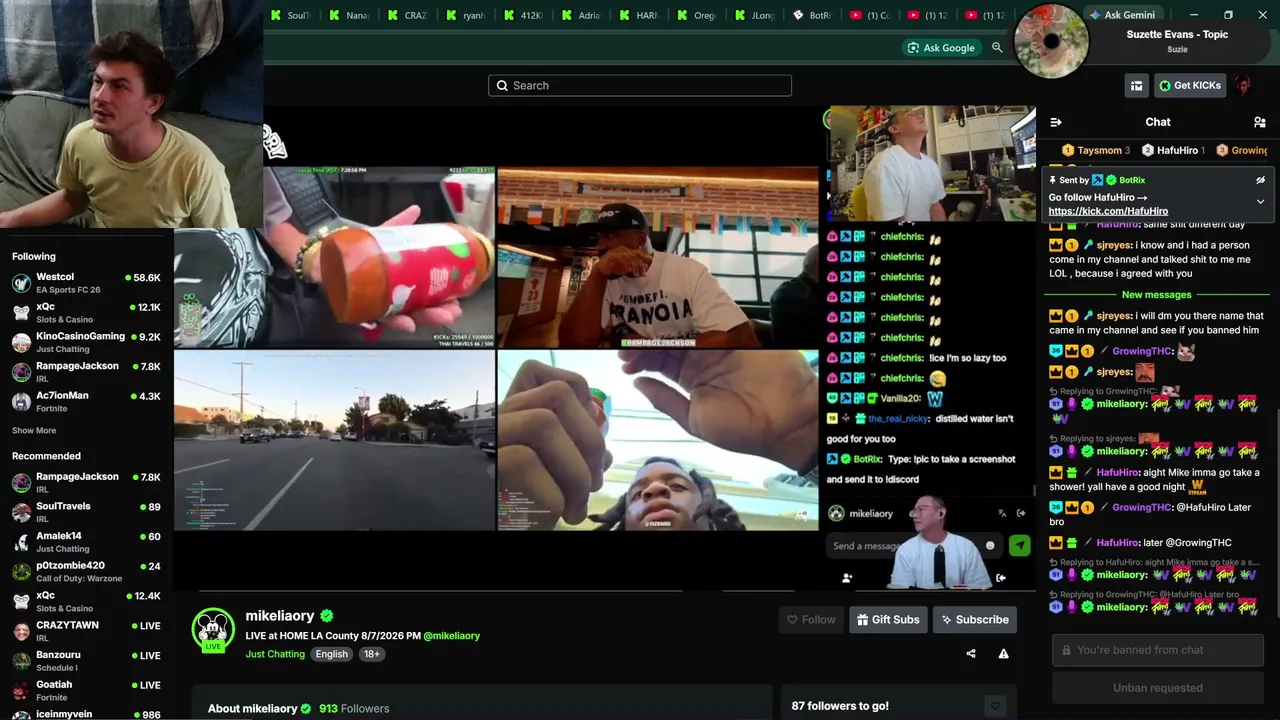This screenshot has width=1280, height=720.
Task: Open the chat users list icon
Action: (1259, 122)
